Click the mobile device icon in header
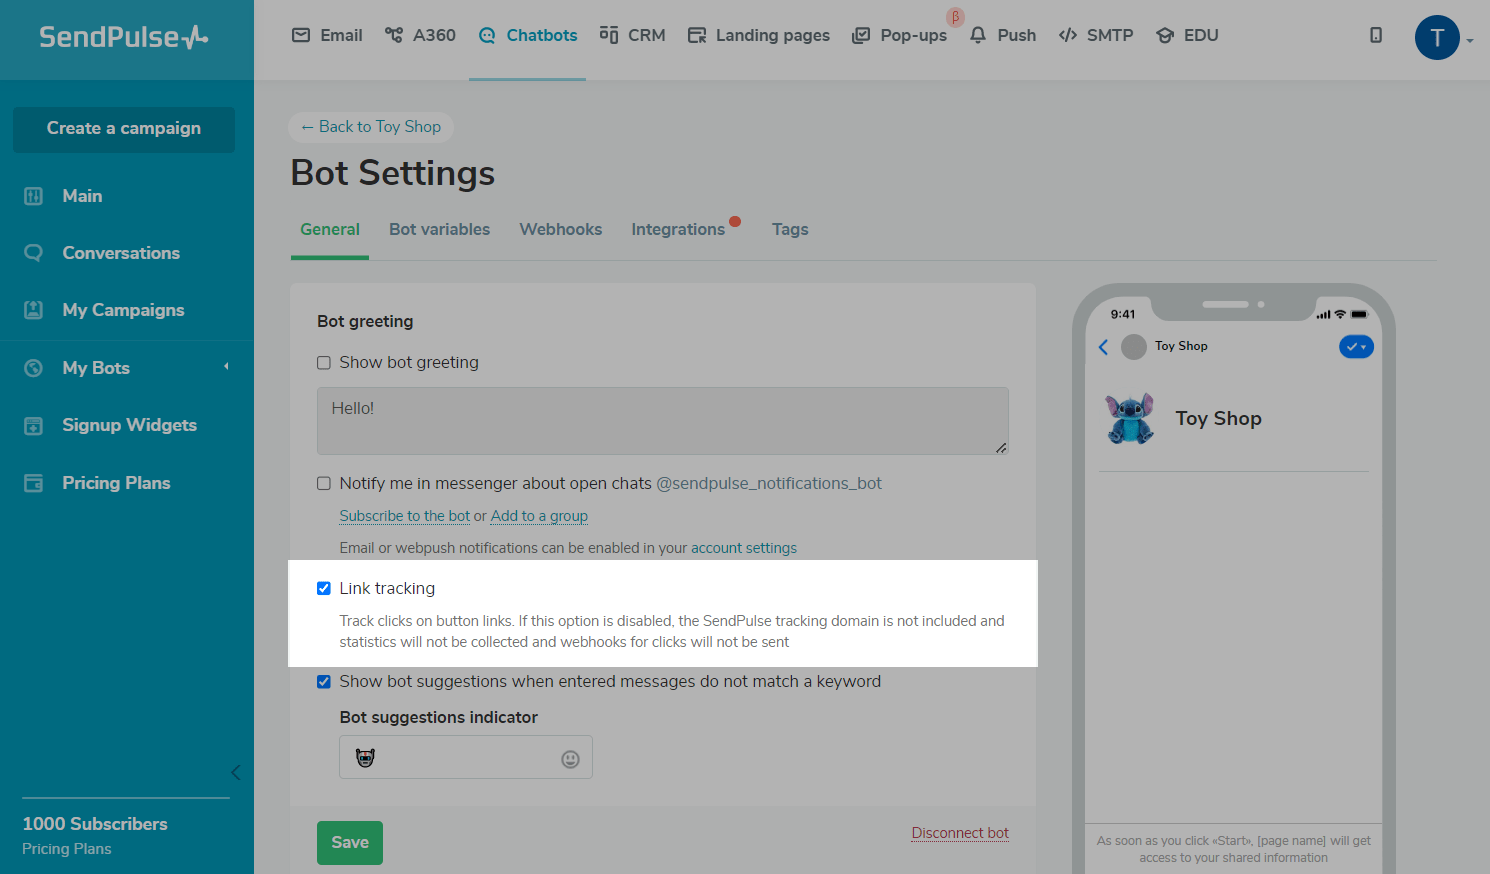Image resolution: width=1490 pixels, height=874 pixels. pyautogui.click(x=1376, y=35)
